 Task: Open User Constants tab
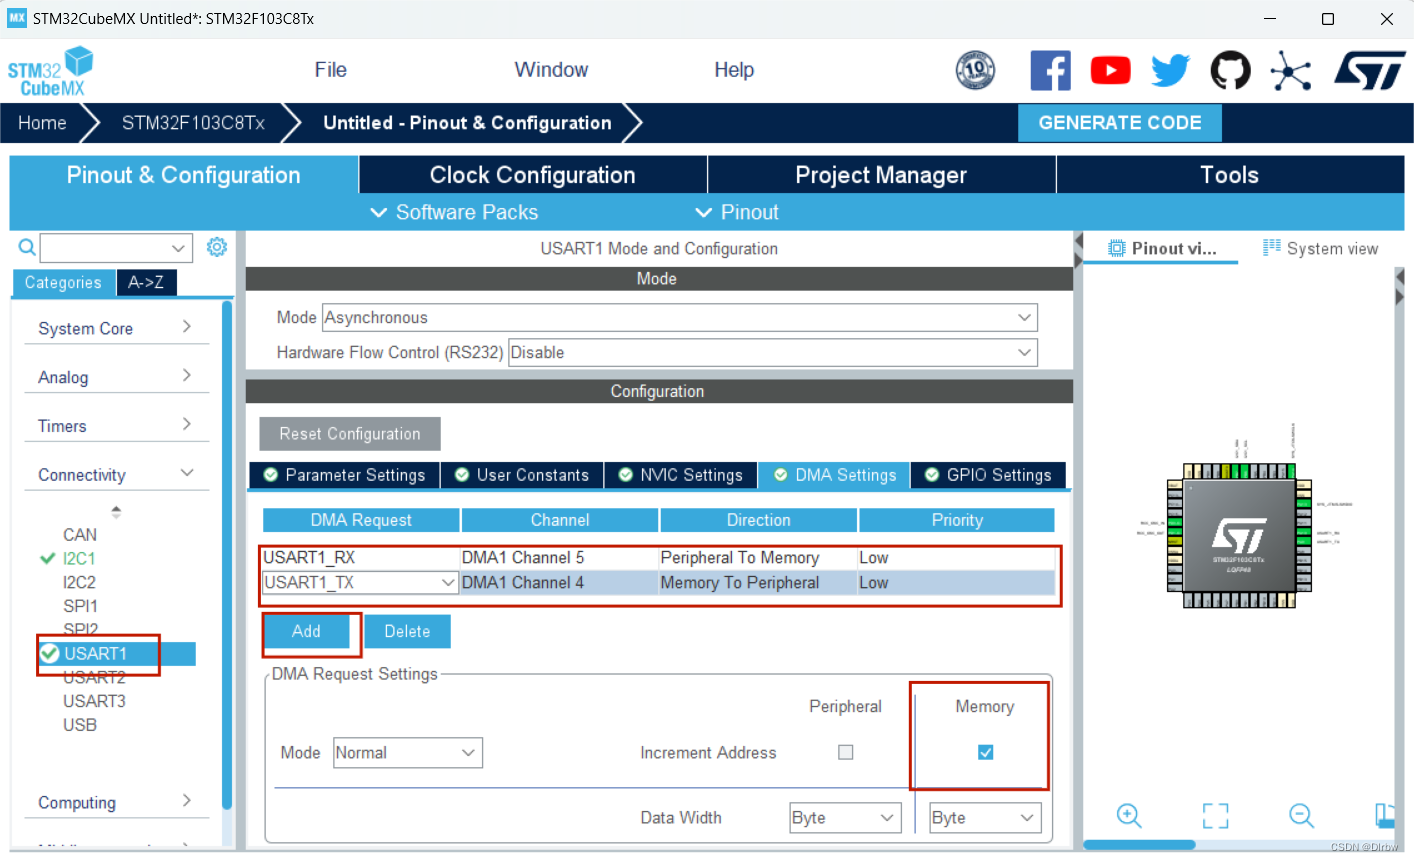522,475
